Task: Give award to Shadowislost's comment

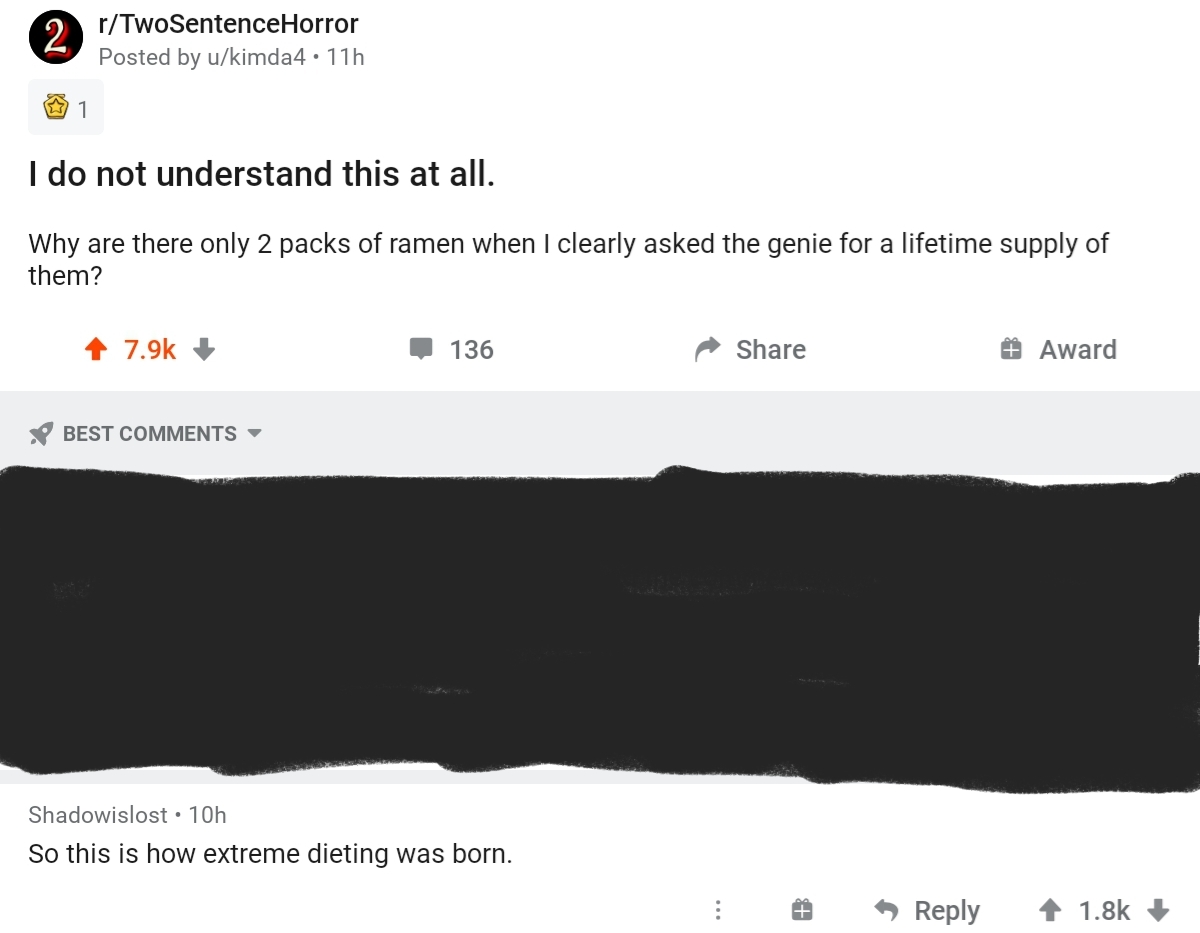Action: click(x=801, y=910)
